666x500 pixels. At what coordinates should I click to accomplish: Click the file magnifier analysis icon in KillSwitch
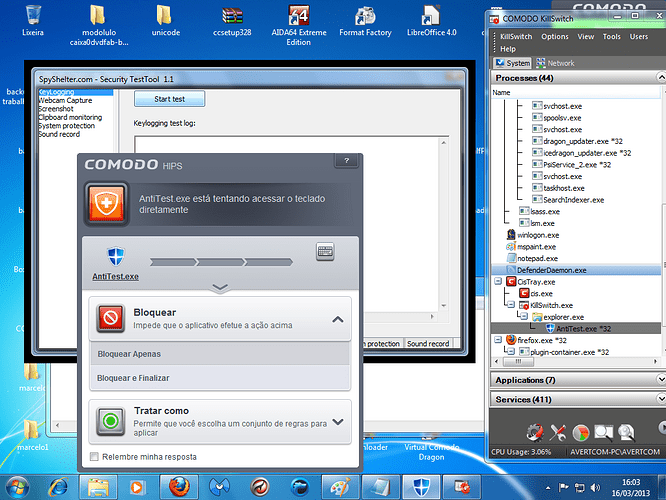pyautogui.click(x=626, y=432)
